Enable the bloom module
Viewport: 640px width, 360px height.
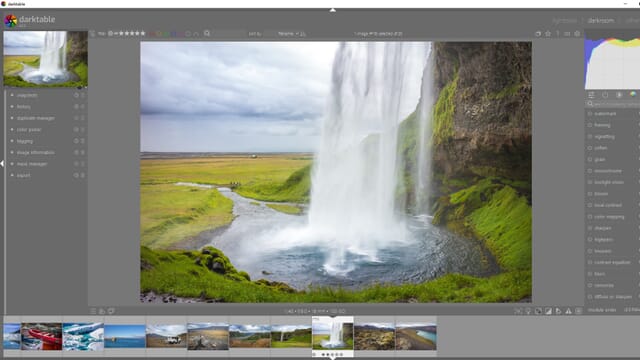click(x=590, y=194)
